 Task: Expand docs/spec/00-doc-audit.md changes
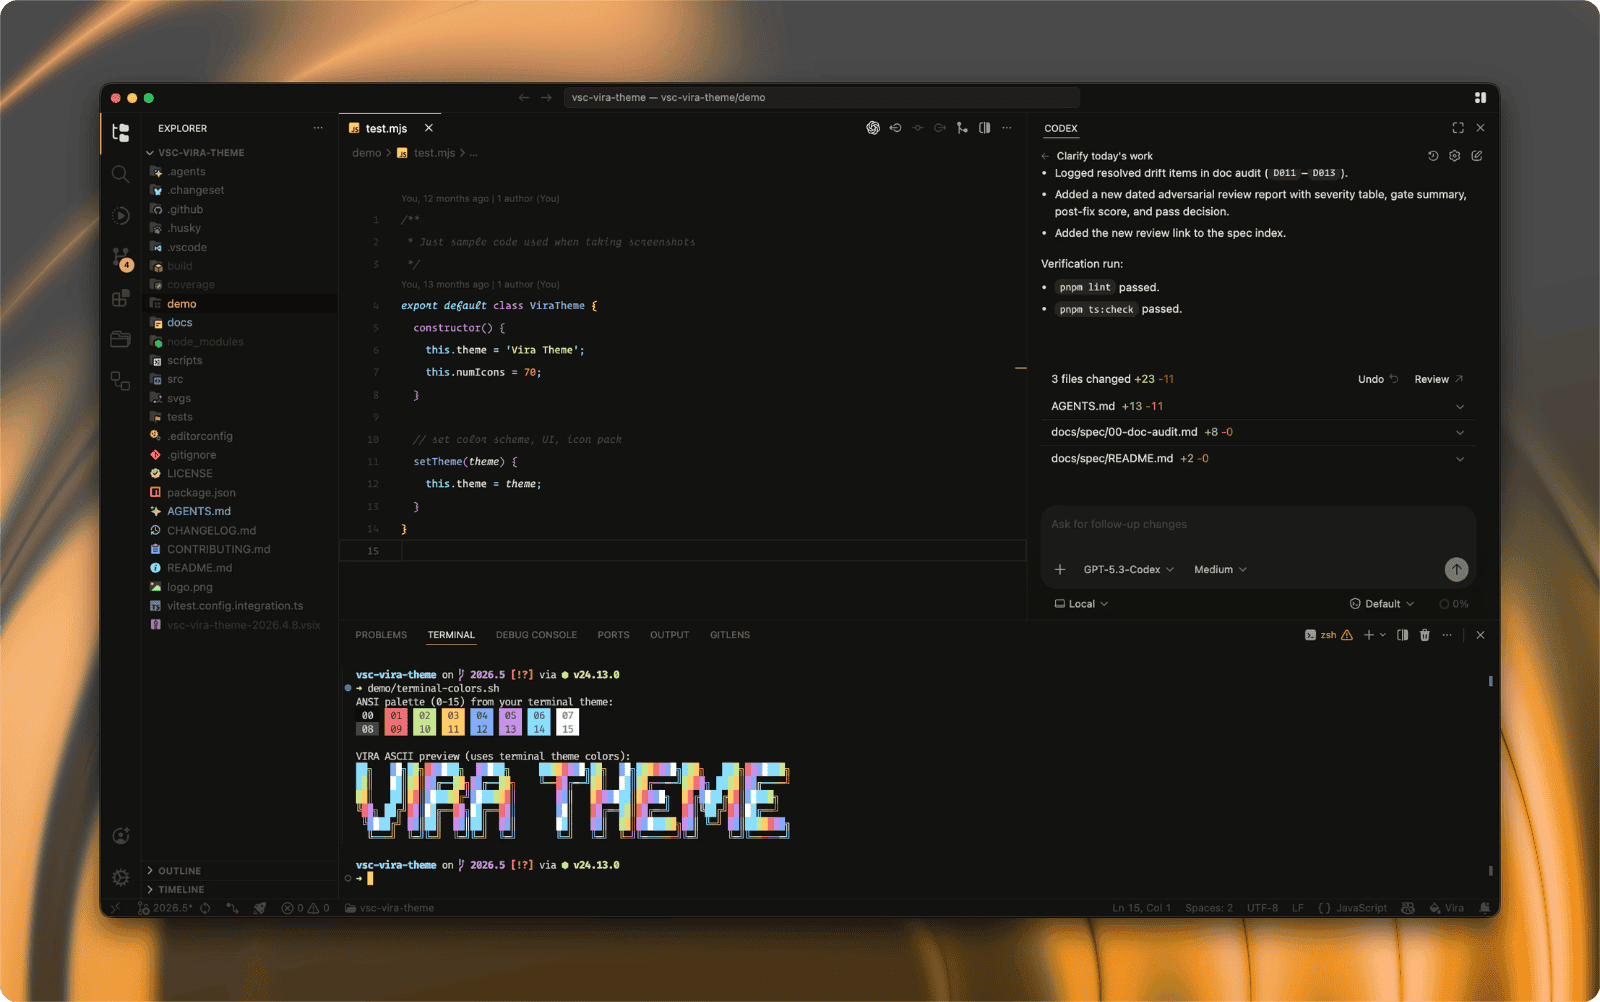[1460, 432]
